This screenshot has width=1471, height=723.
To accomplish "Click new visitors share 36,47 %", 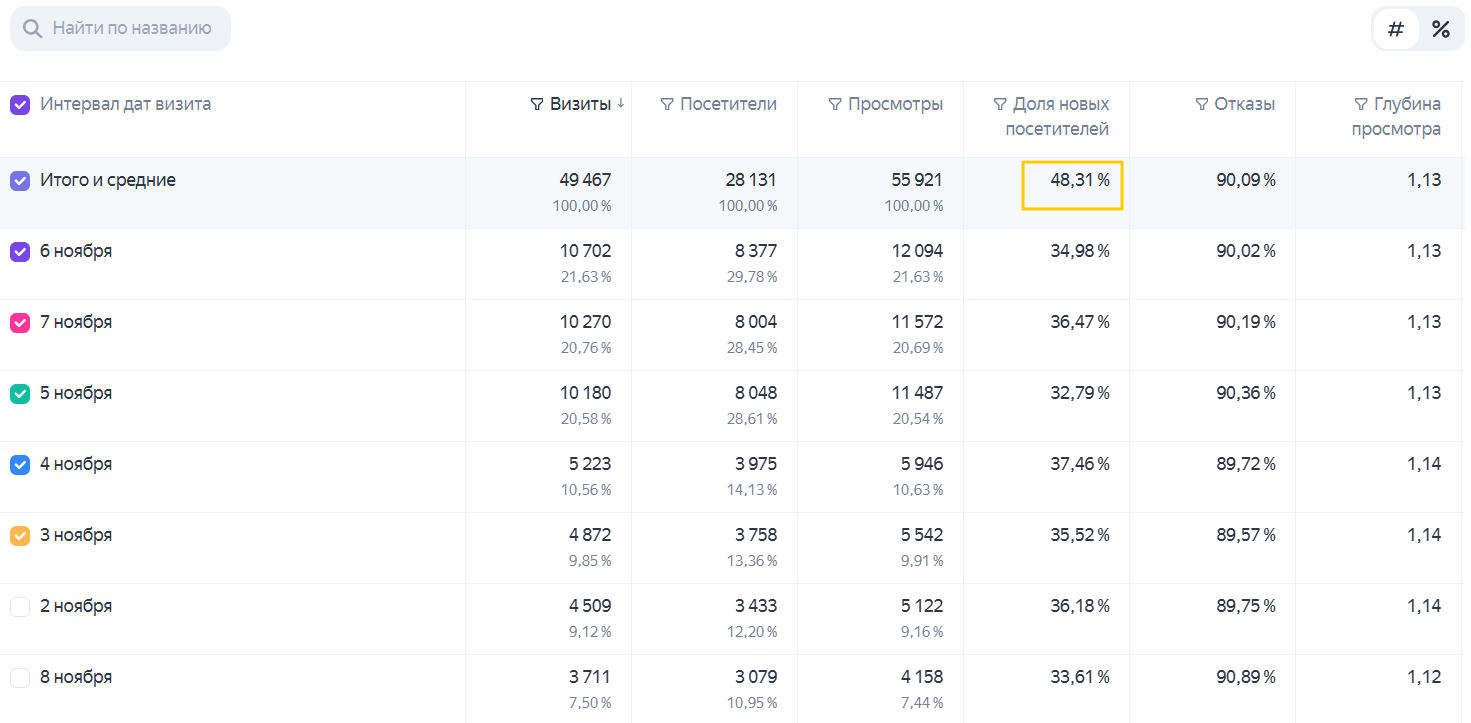I will coord(1080,322).
